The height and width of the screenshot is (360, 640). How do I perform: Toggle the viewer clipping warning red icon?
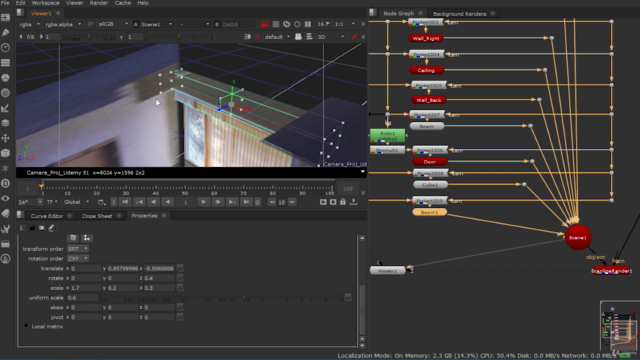[265, 24]
